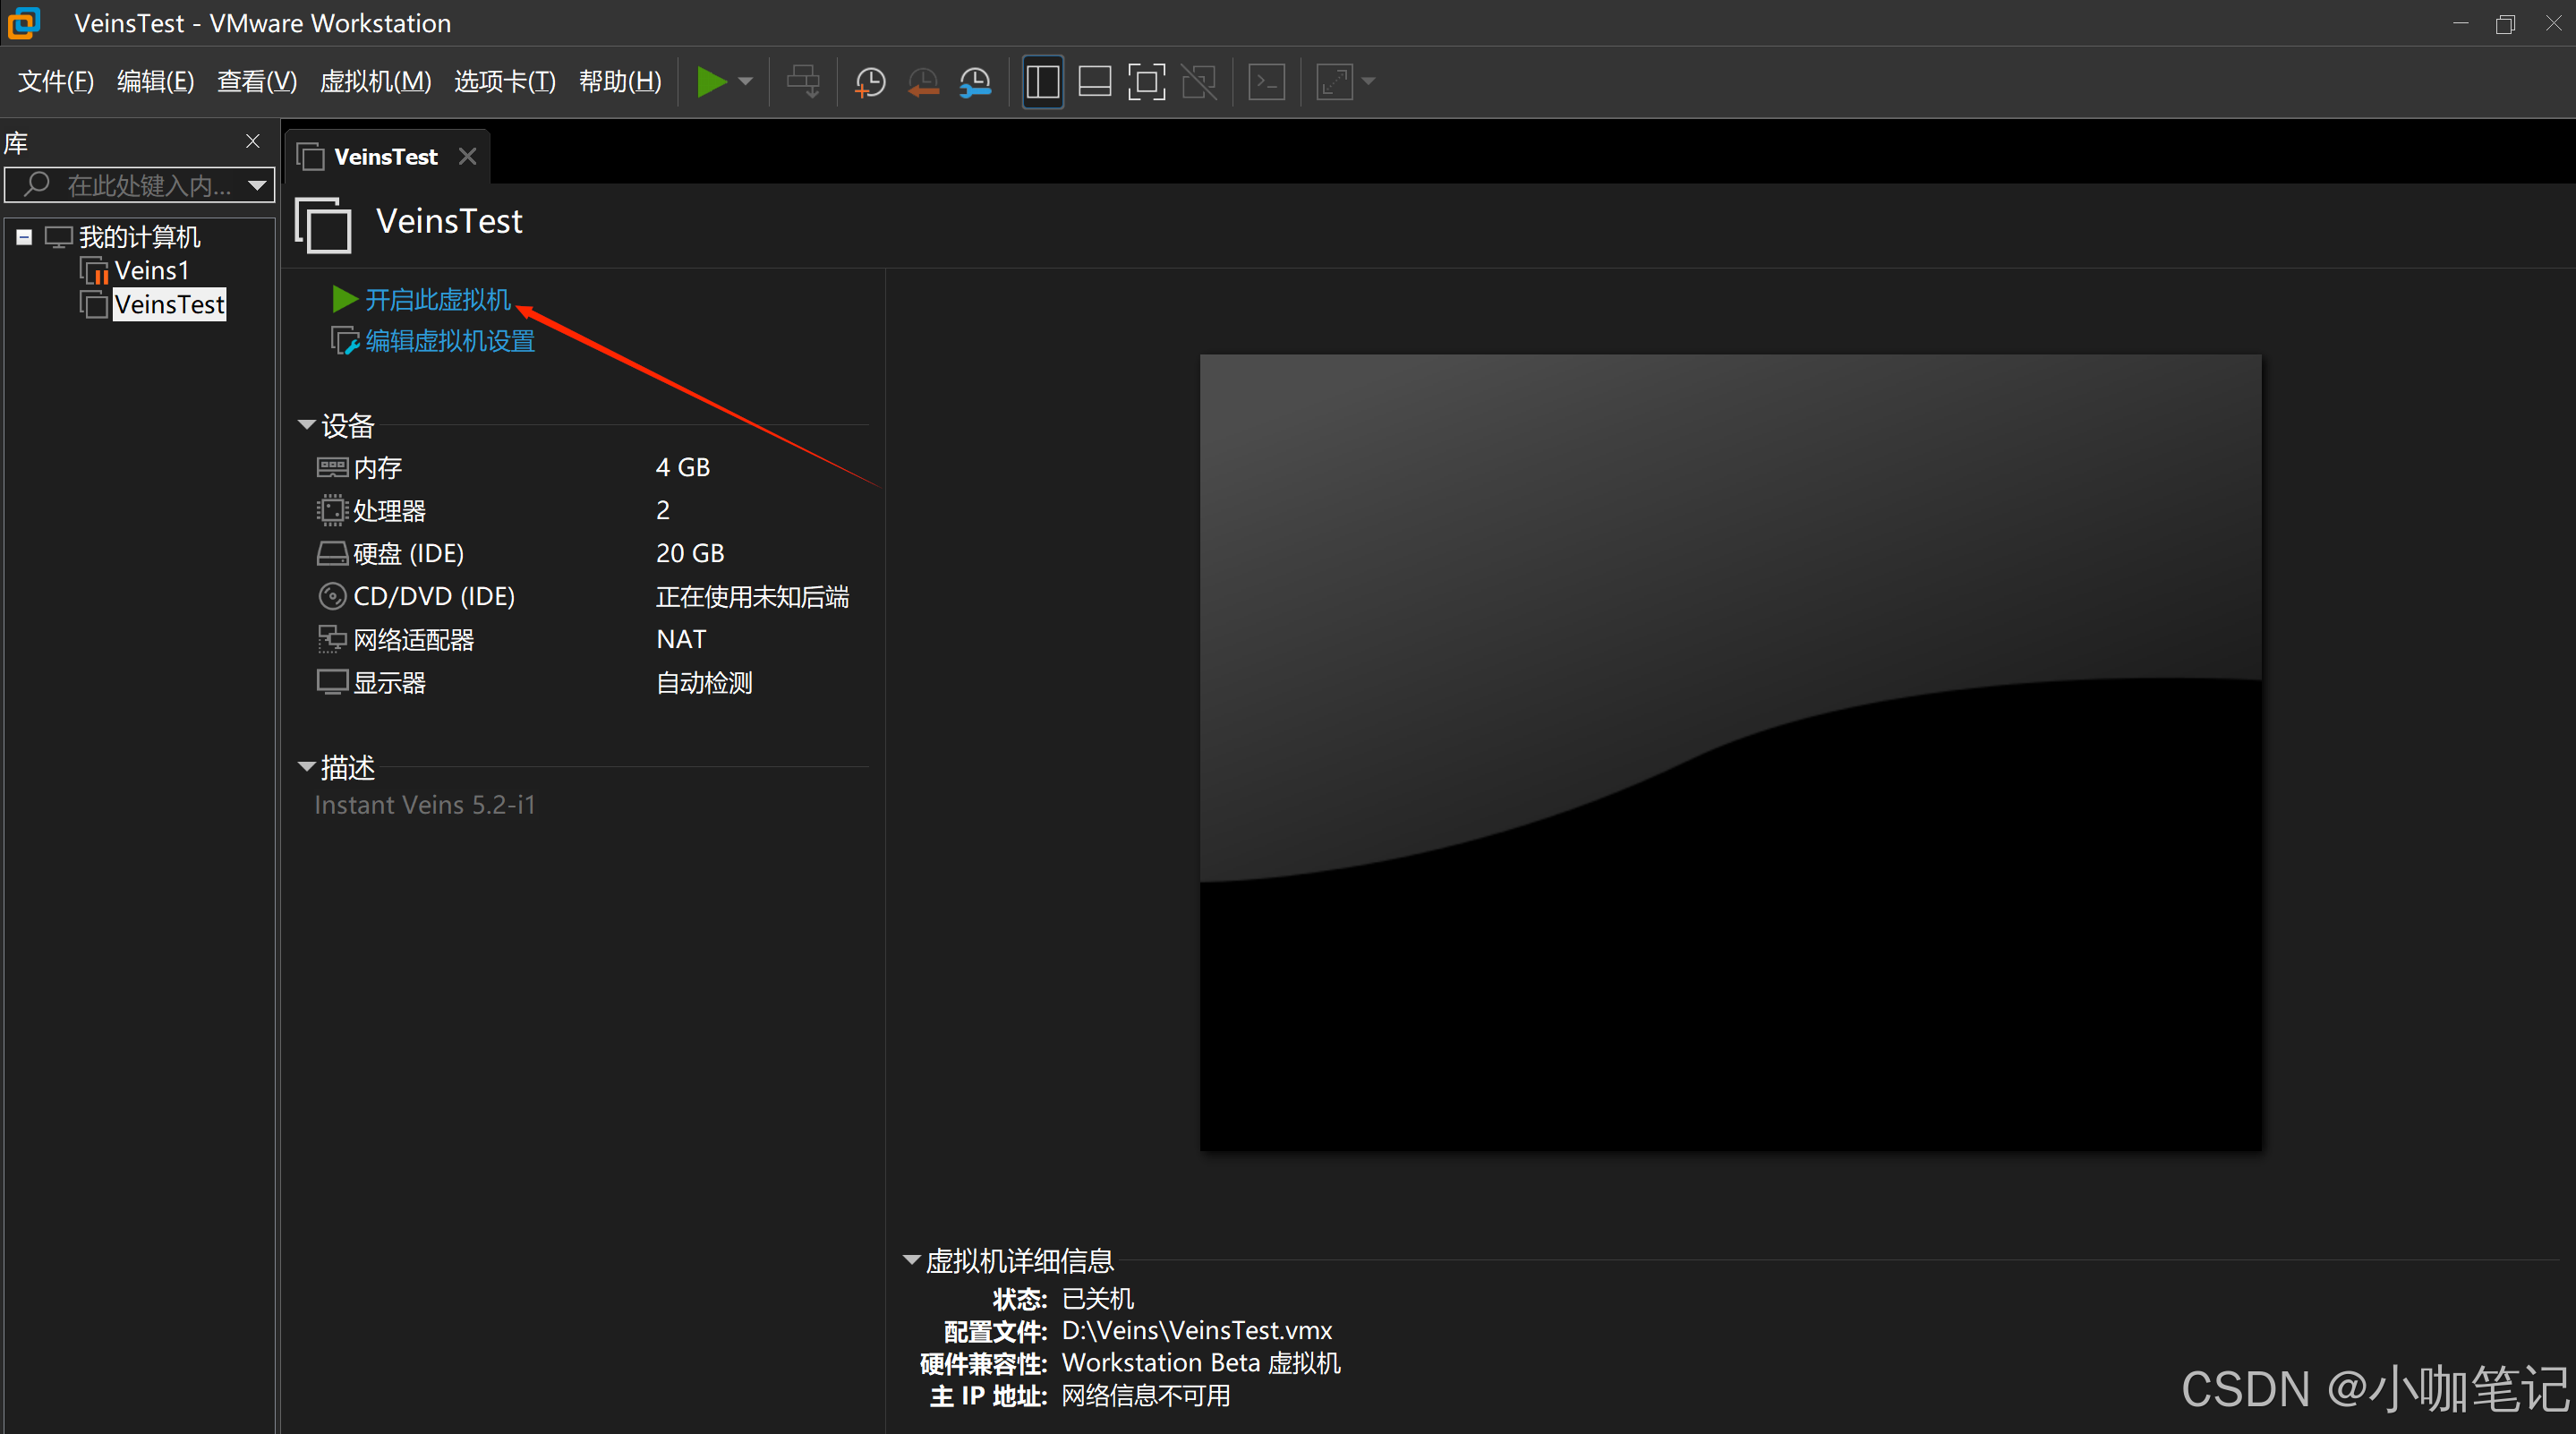
Task: Select Veins1 in the library tree
Action: pyautogui.click(x=151, y=271)
